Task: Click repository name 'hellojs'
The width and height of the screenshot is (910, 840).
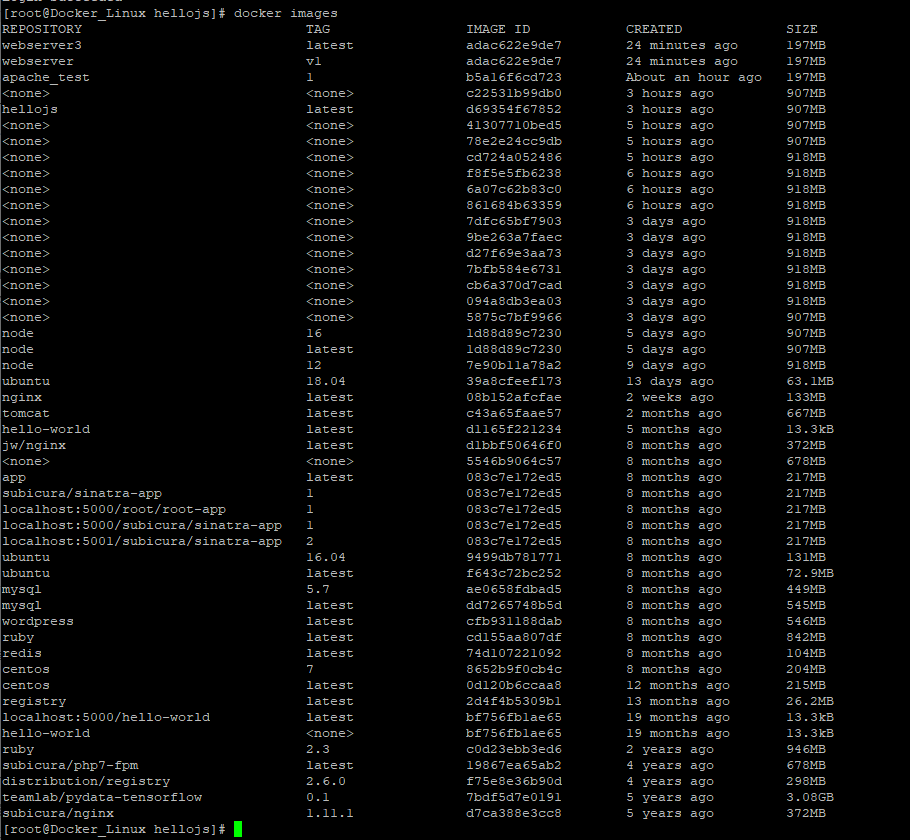Action: (x=30, y=109)
